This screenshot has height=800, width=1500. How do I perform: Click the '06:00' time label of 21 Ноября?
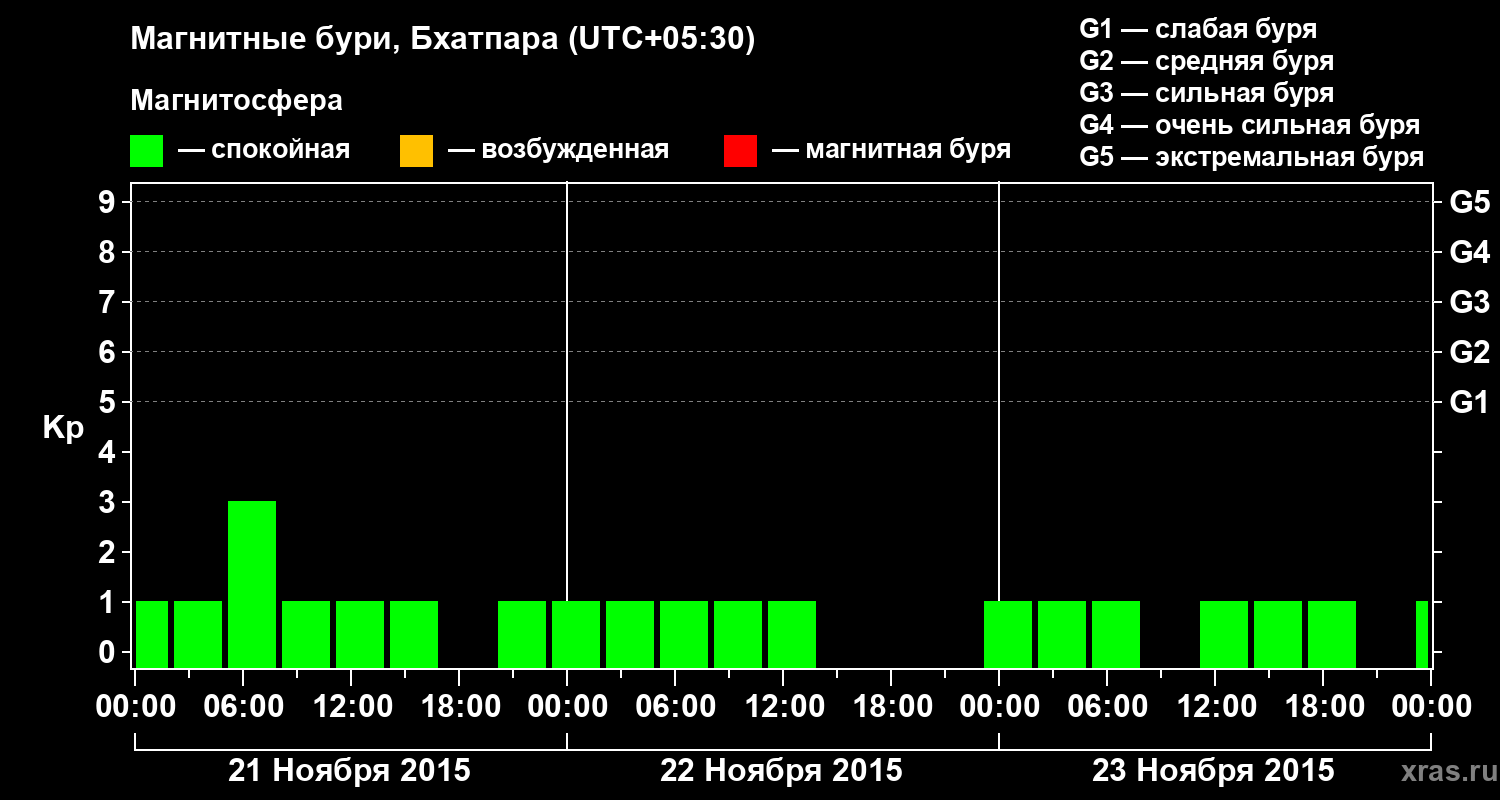(243, 707)
